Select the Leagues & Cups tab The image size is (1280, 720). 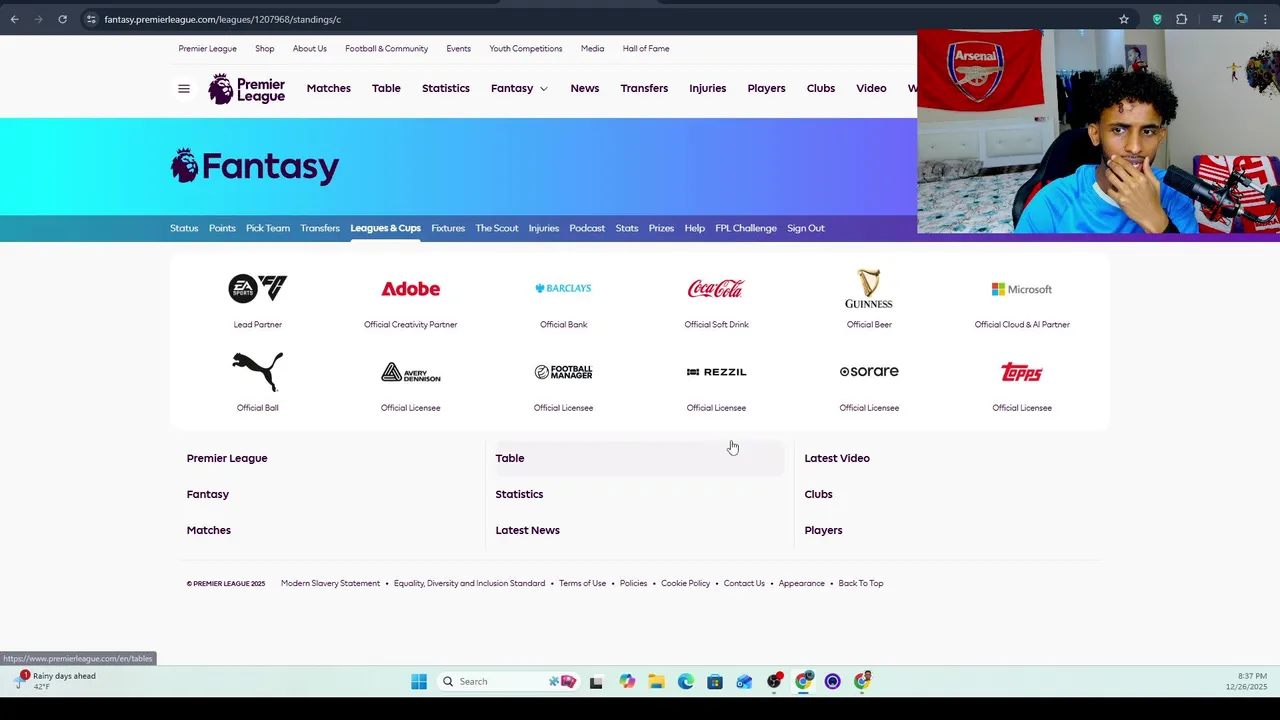coord(385,228)
